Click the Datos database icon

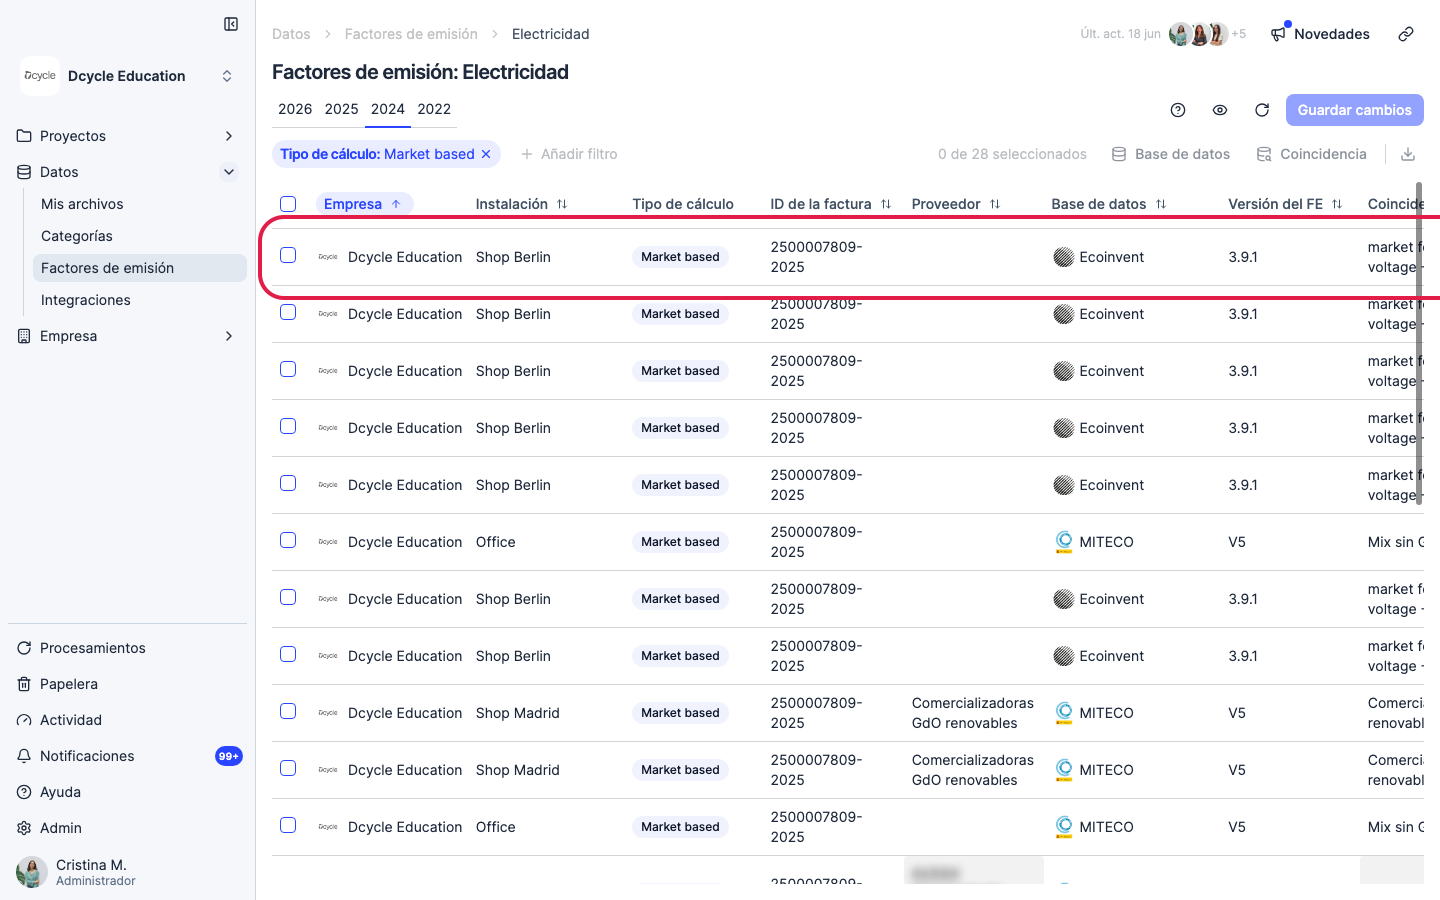24,172
